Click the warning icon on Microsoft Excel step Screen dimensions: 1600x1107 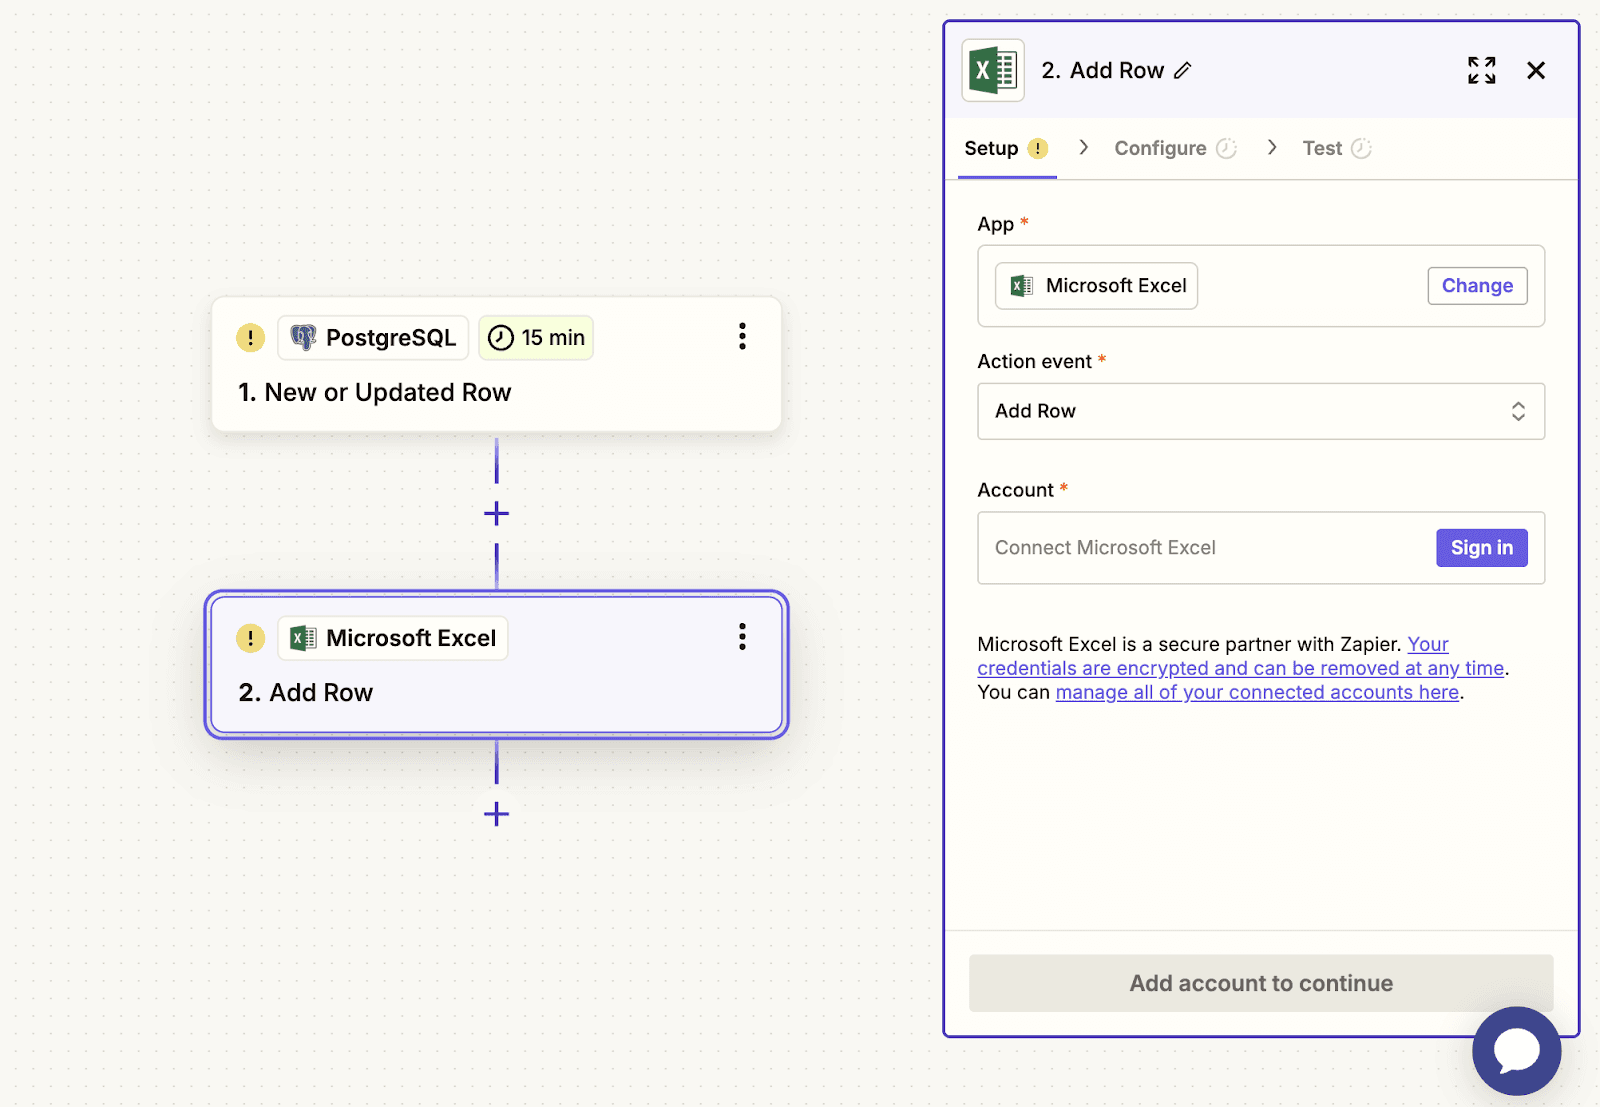(250, 638)
